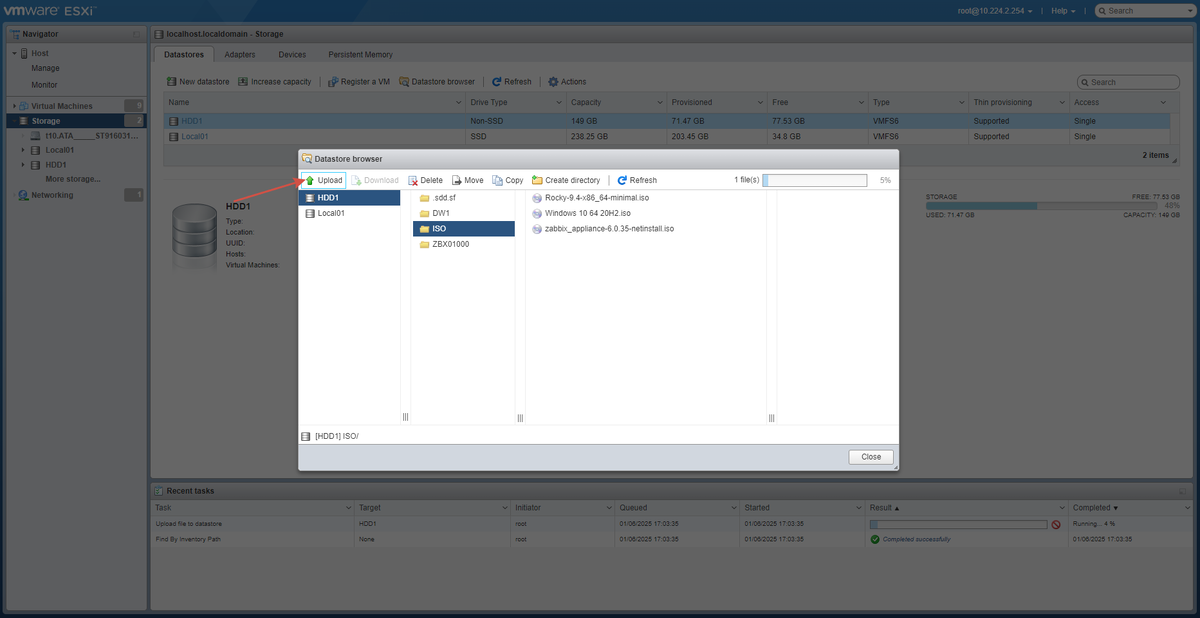Switch to the Datastores tab
The image size is (1200, 618).
point(183,54)
